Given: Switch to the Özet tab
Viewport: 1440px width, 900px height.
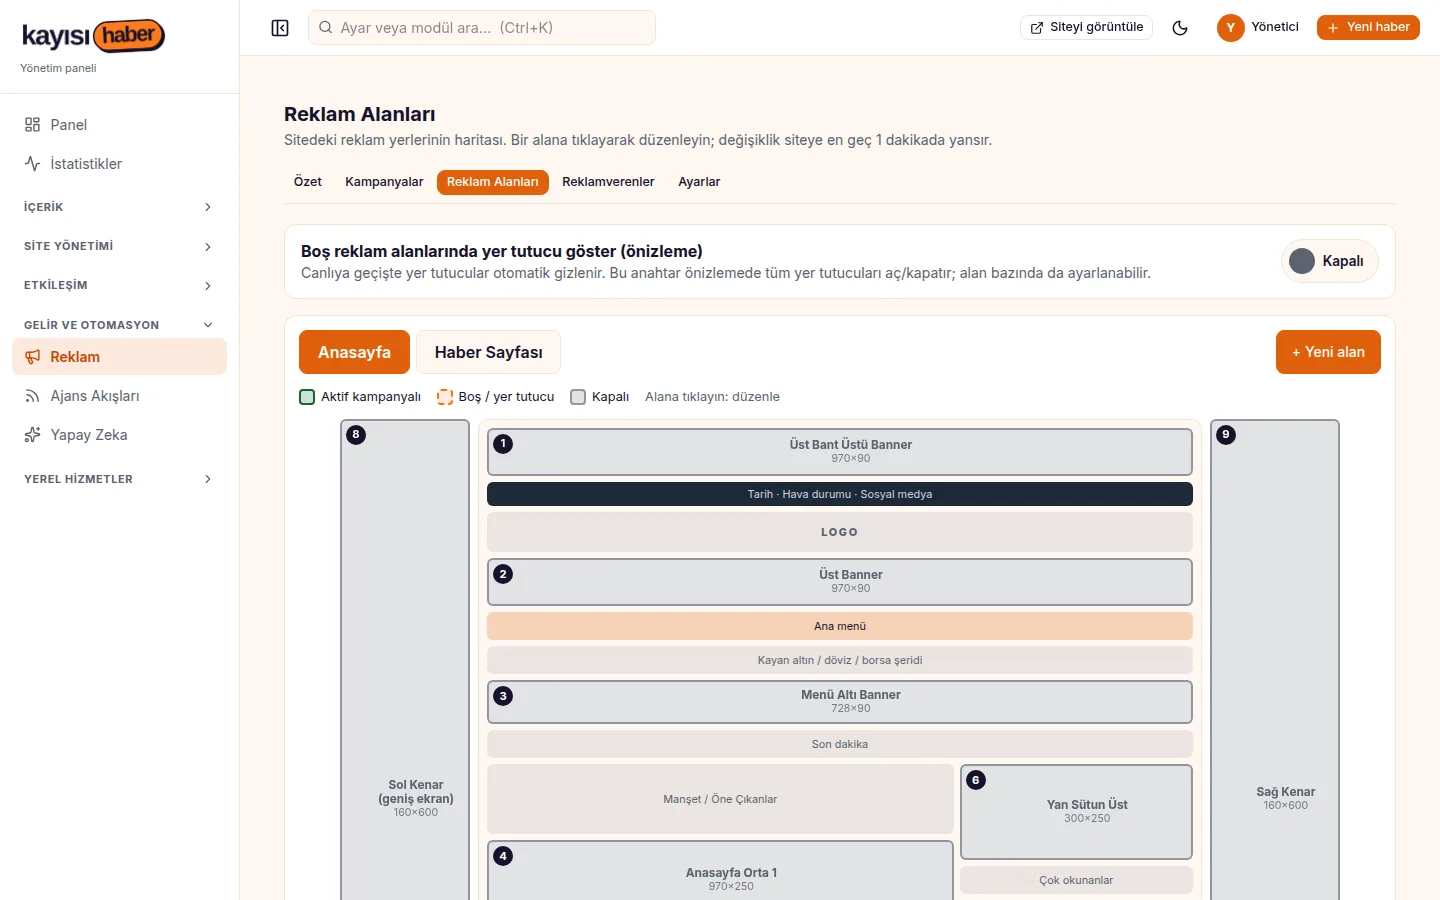Looking at the screenshot, I should click(308, 182).
